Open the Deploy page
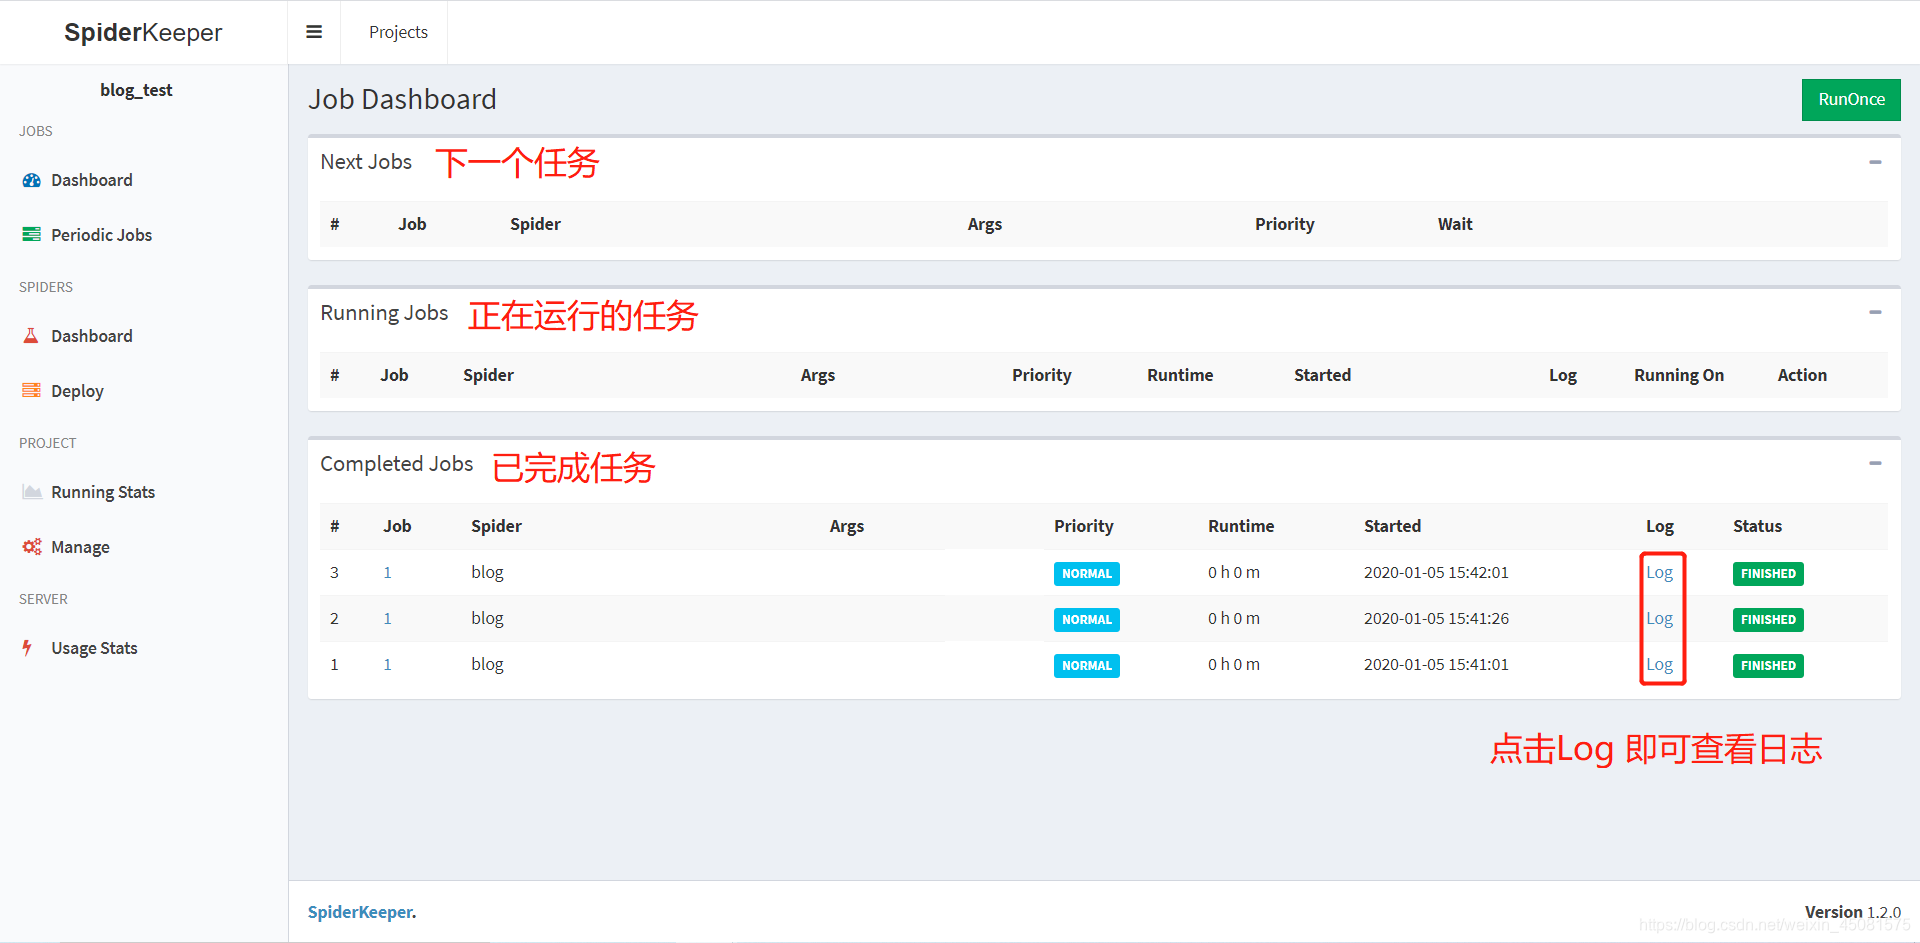This screenshot has height=943, width=1920. pos(77,391)
